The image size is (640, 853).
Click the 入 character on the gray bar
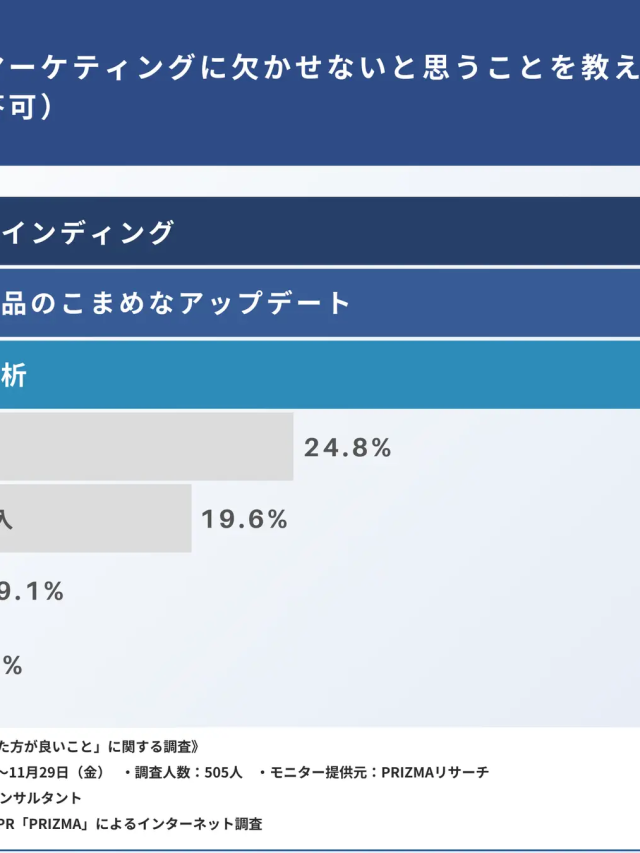coord(6,519)
